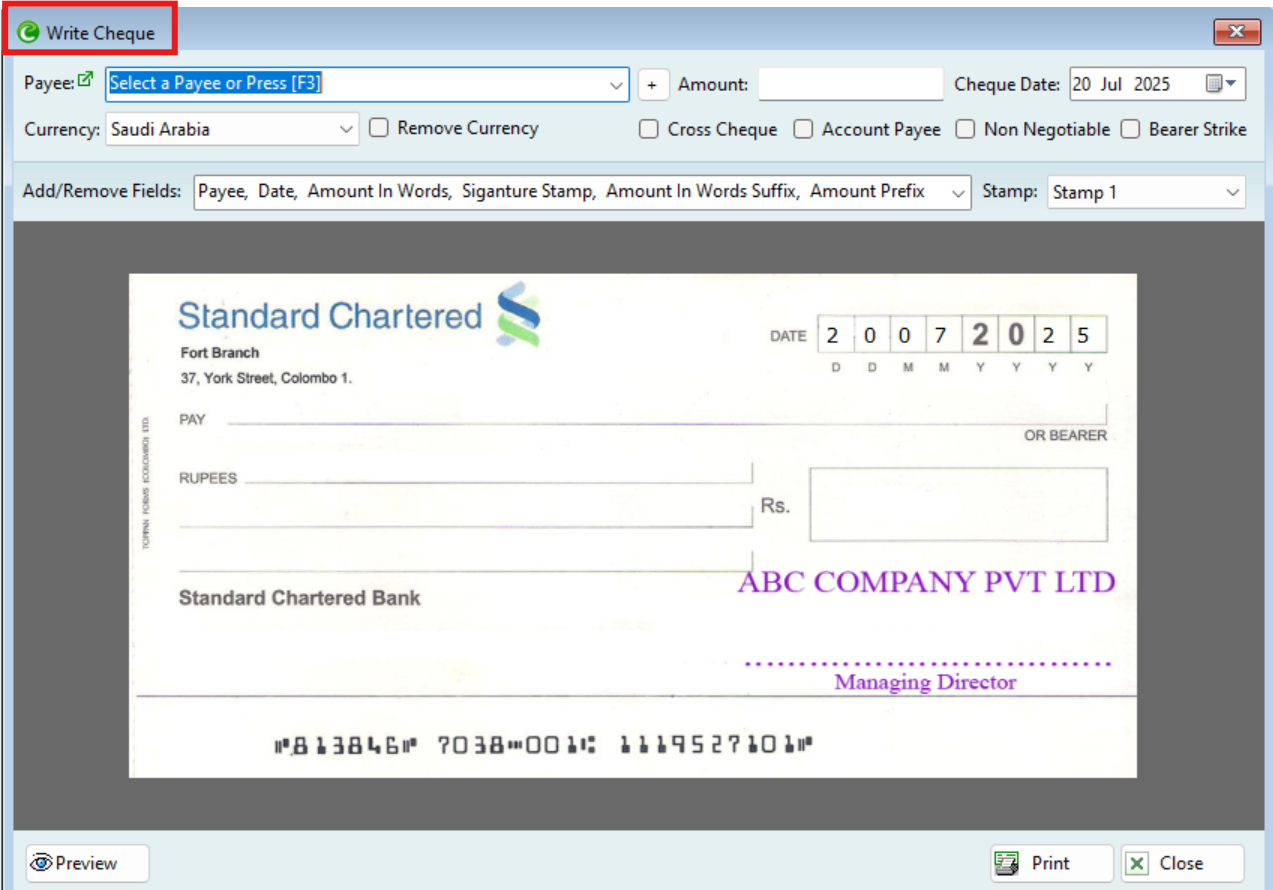Click the Cheque Date field value

[1136, 85]
